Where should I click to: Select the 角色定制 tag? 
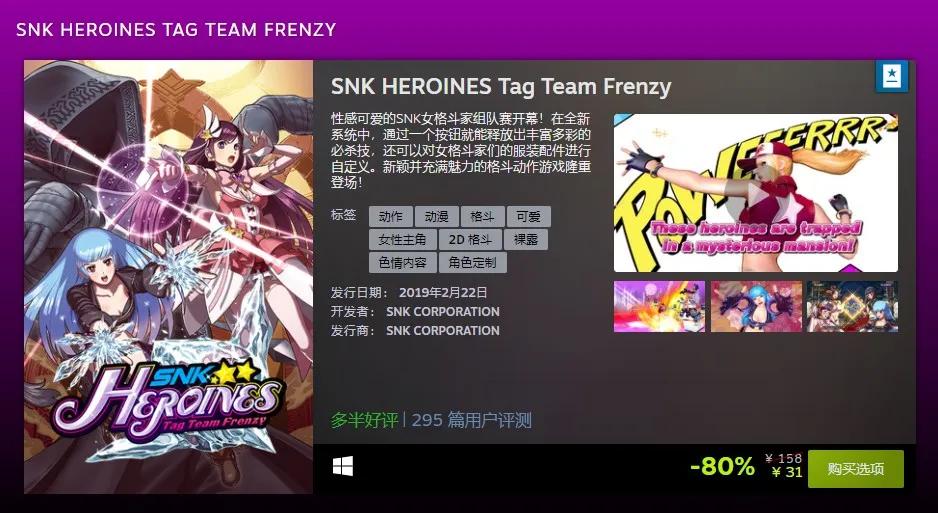[x=473, y=262]
